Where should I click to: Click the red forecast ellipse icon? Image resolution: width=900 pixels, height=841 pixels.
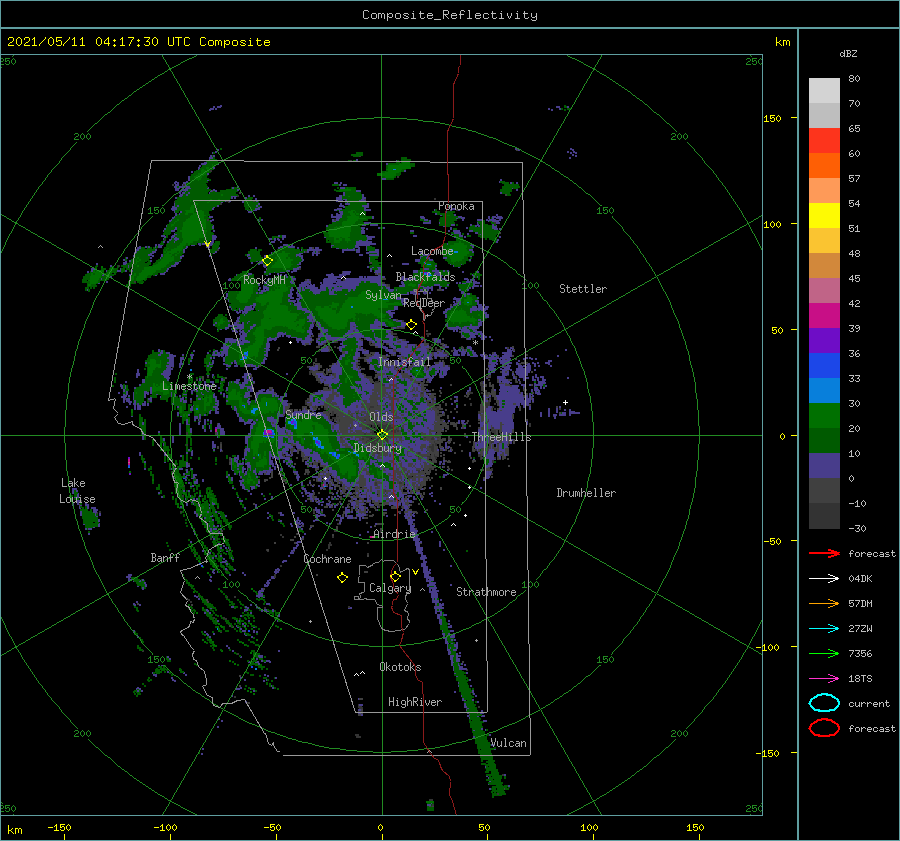(x=824, y=728)
